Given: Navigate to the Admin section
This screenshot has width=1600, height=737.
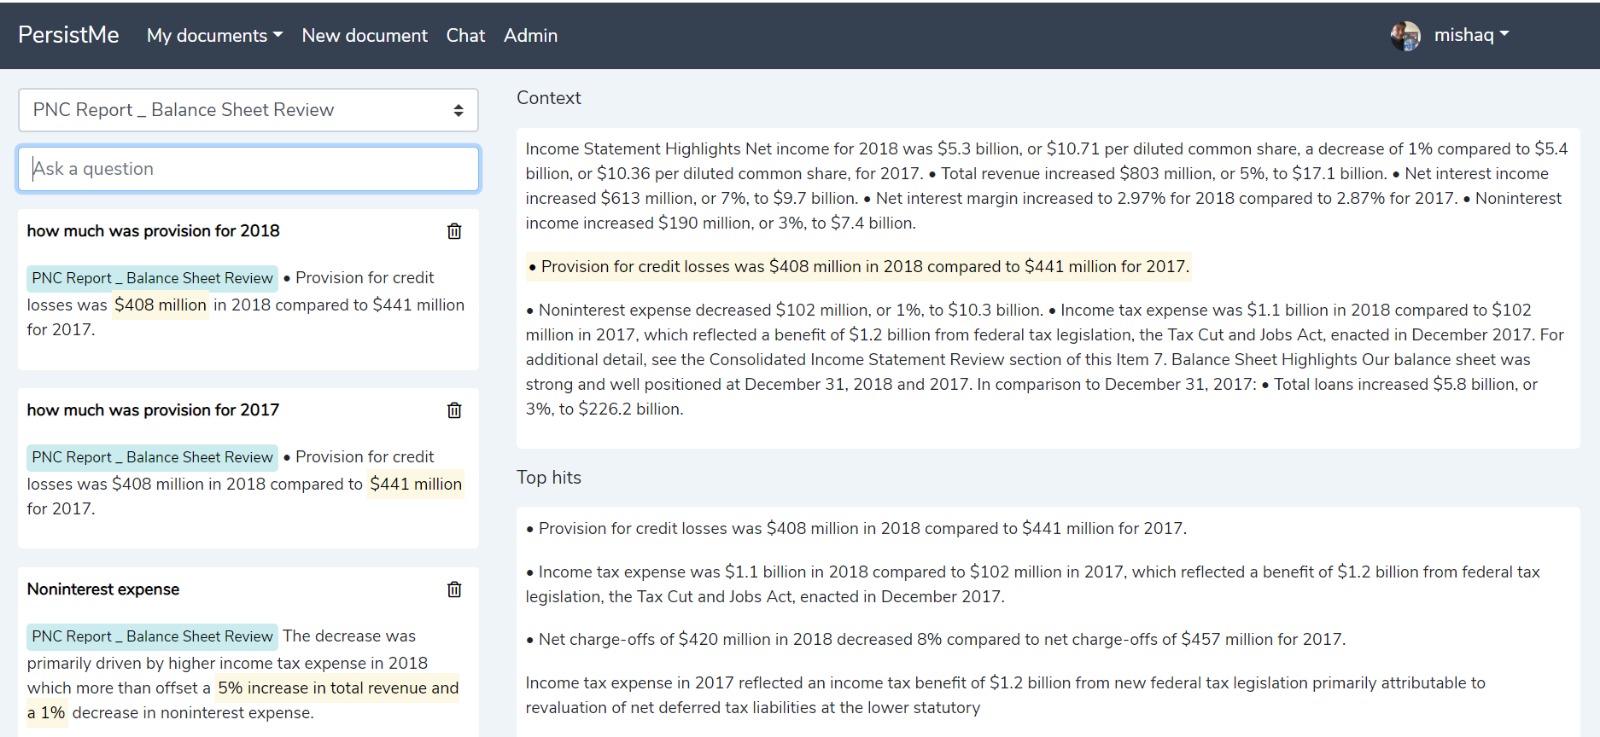Looking at the screenshot, I should click(530, 36).
